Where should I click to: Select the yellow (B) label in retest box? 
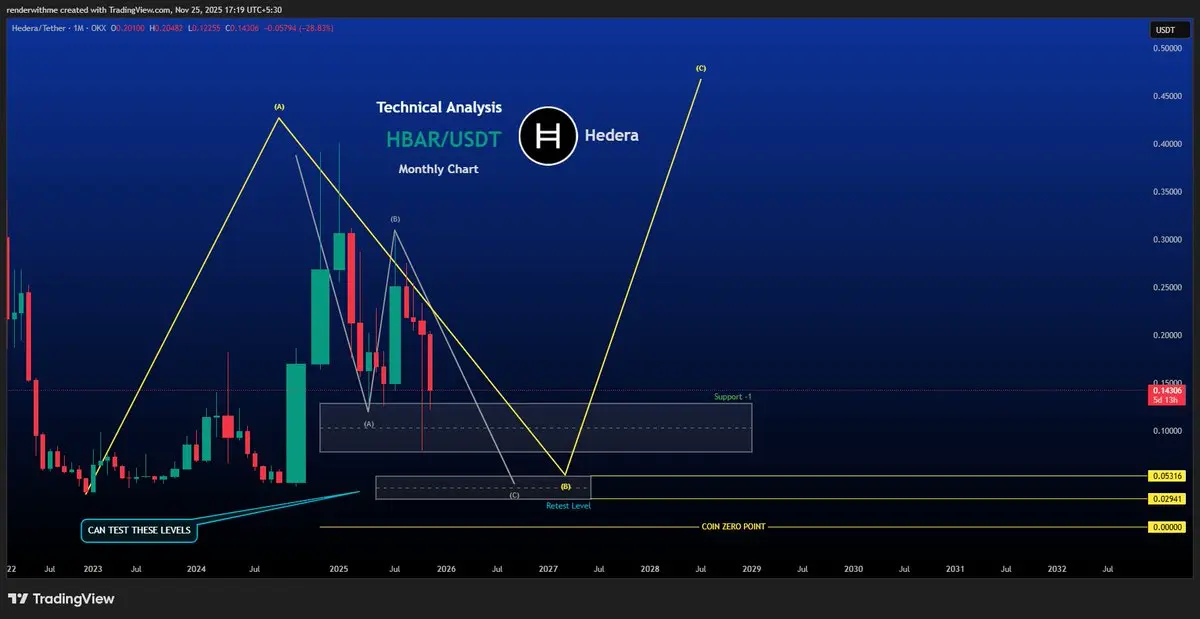tap(566, 487)
